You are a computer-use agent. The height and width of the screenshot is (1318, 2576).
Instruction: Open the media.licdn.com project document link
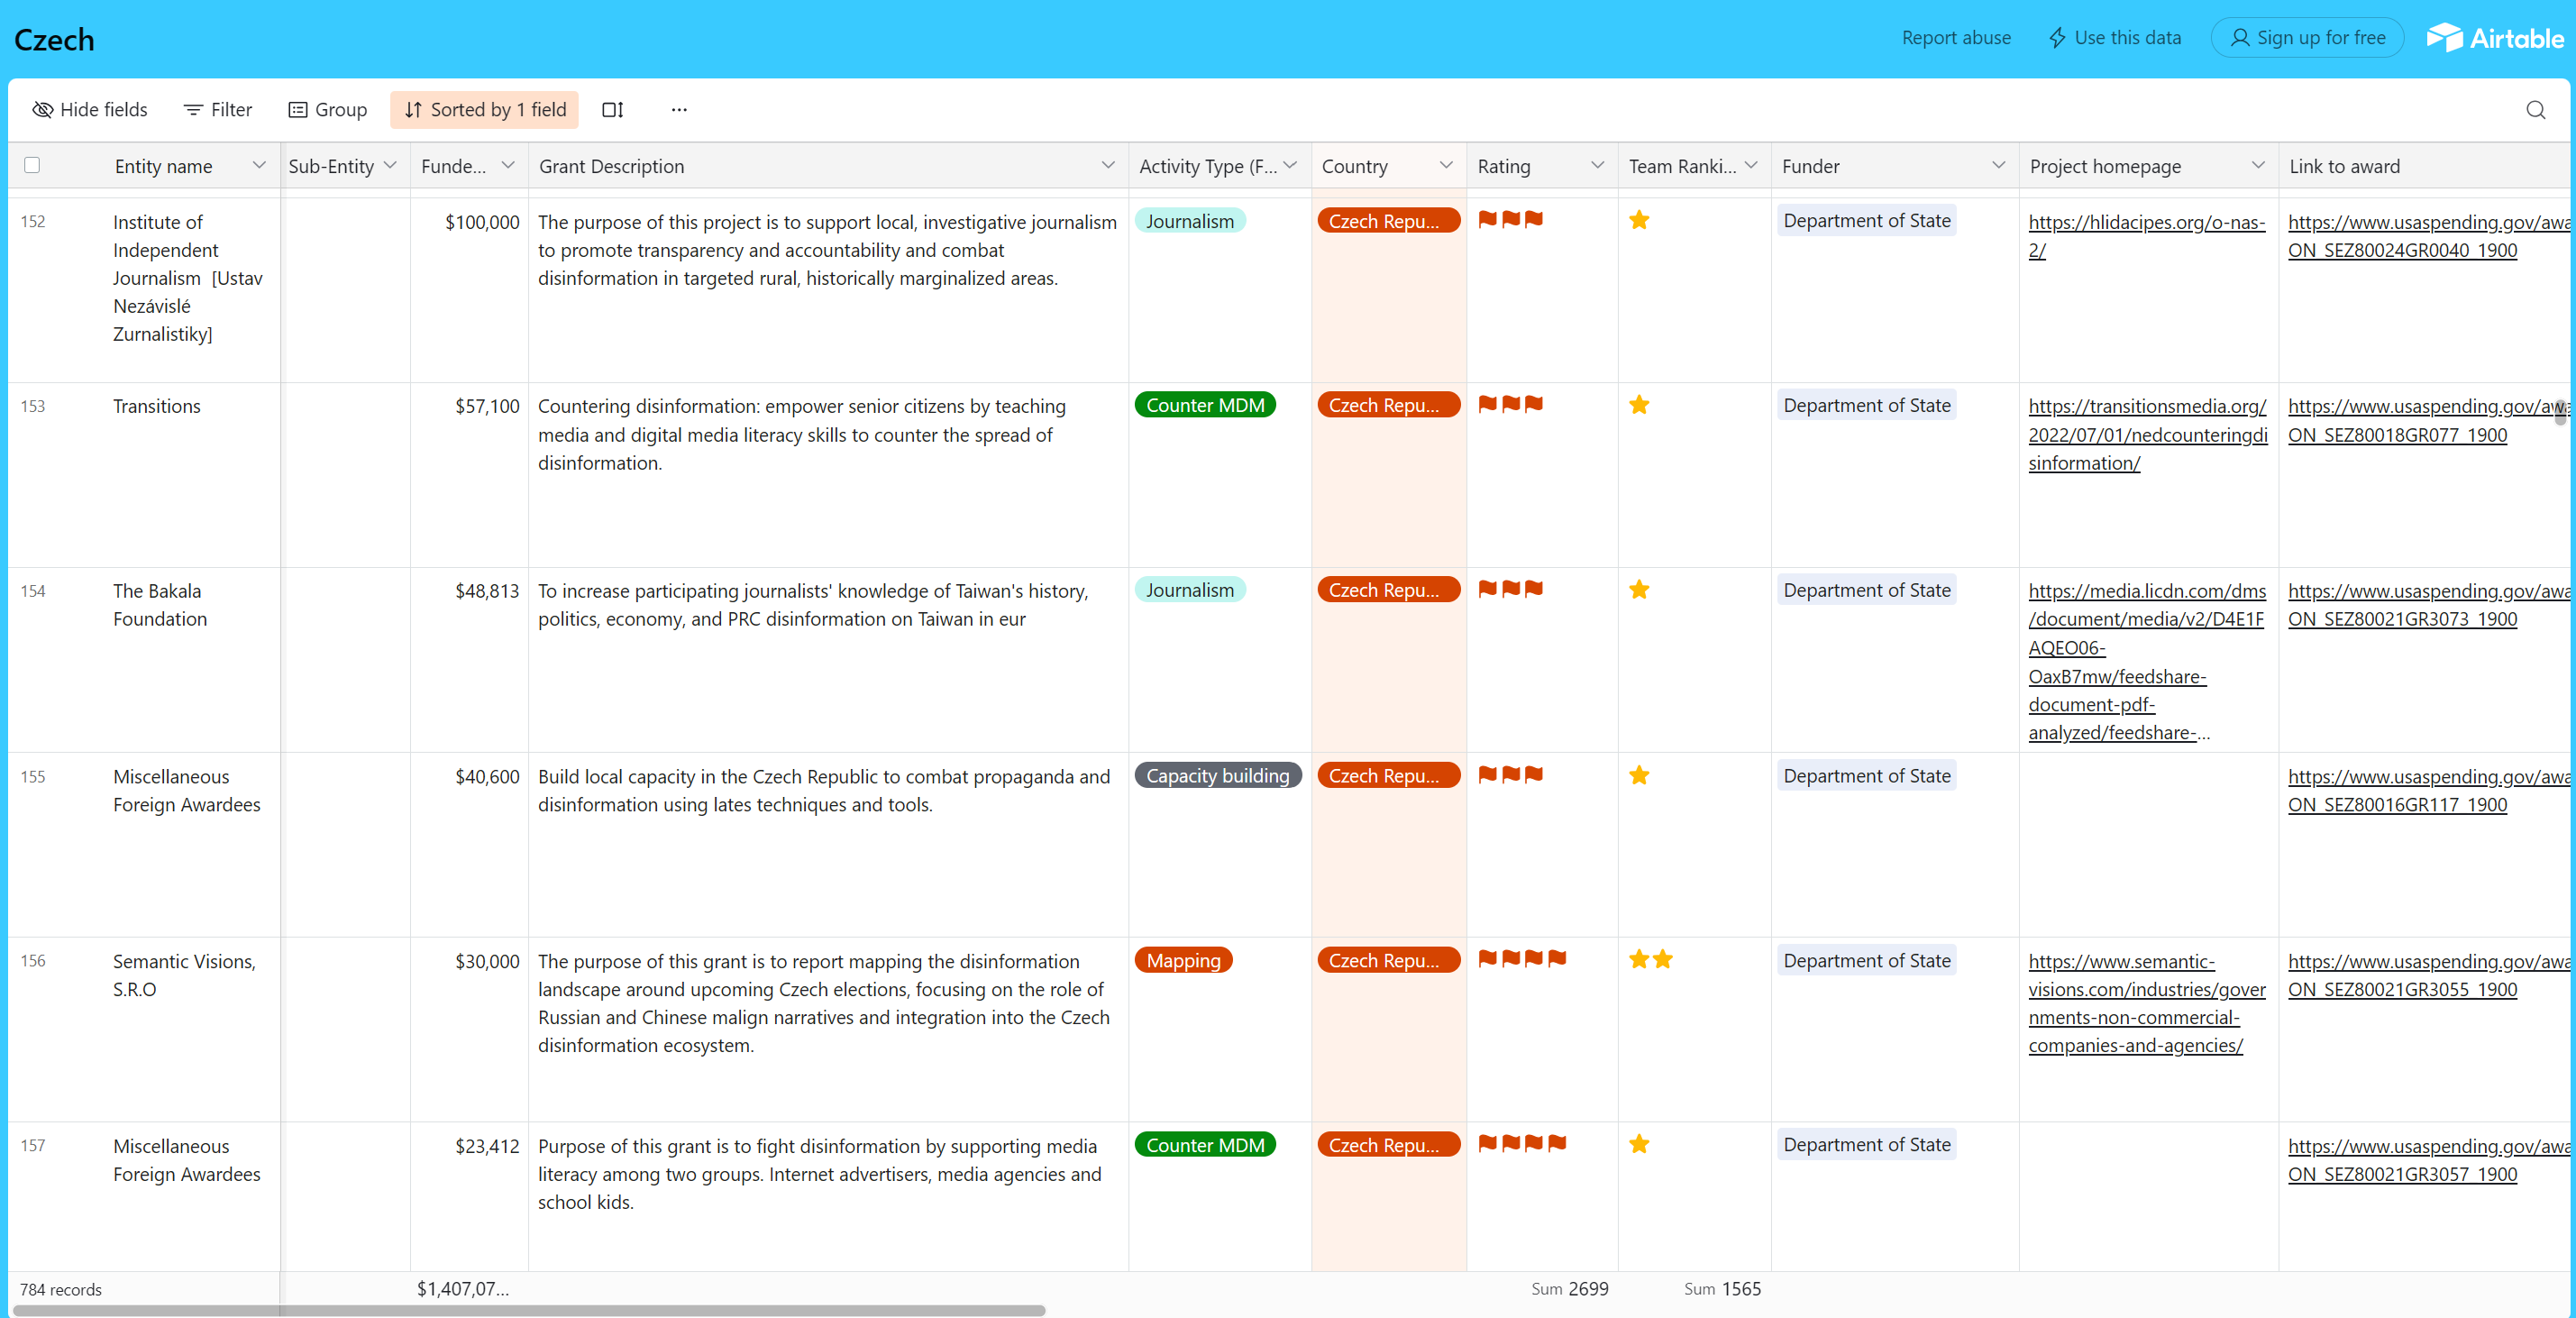coord(2146,661)
